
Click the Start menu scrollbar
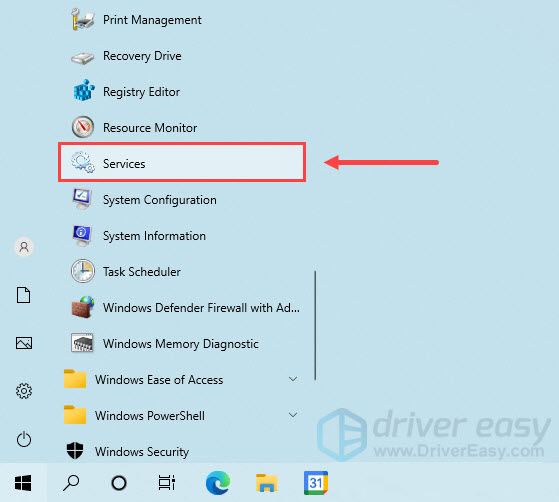[315, 325]
